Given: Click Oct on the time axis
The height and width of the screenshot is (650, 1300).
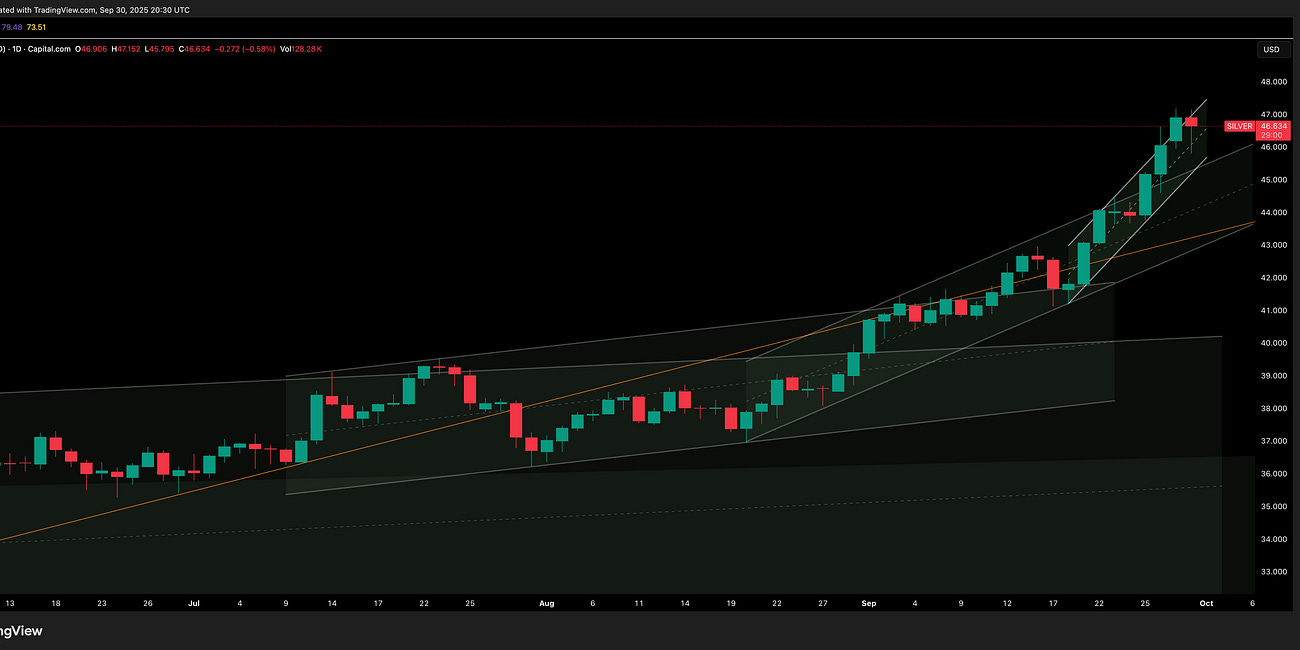Looking at the screenshot, I should [1206, 603].
